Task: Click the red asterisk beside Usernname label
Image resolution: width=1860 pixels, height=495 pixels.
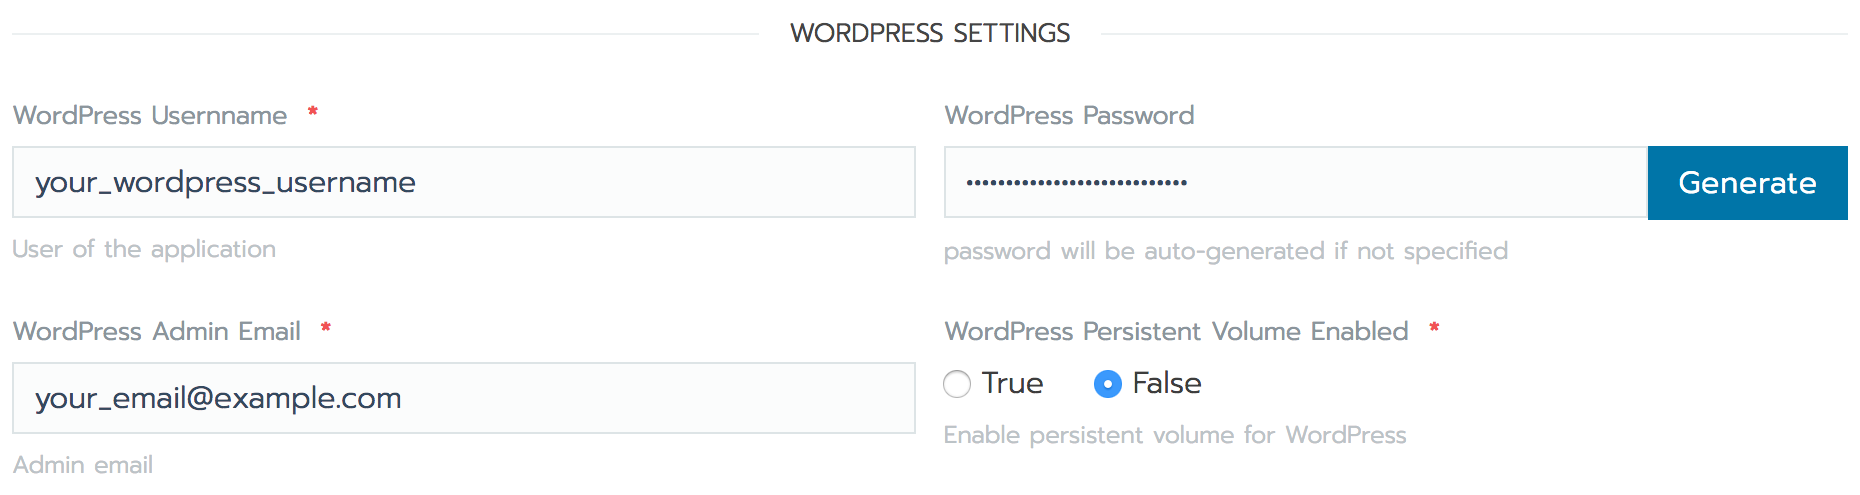Action: 313,111
